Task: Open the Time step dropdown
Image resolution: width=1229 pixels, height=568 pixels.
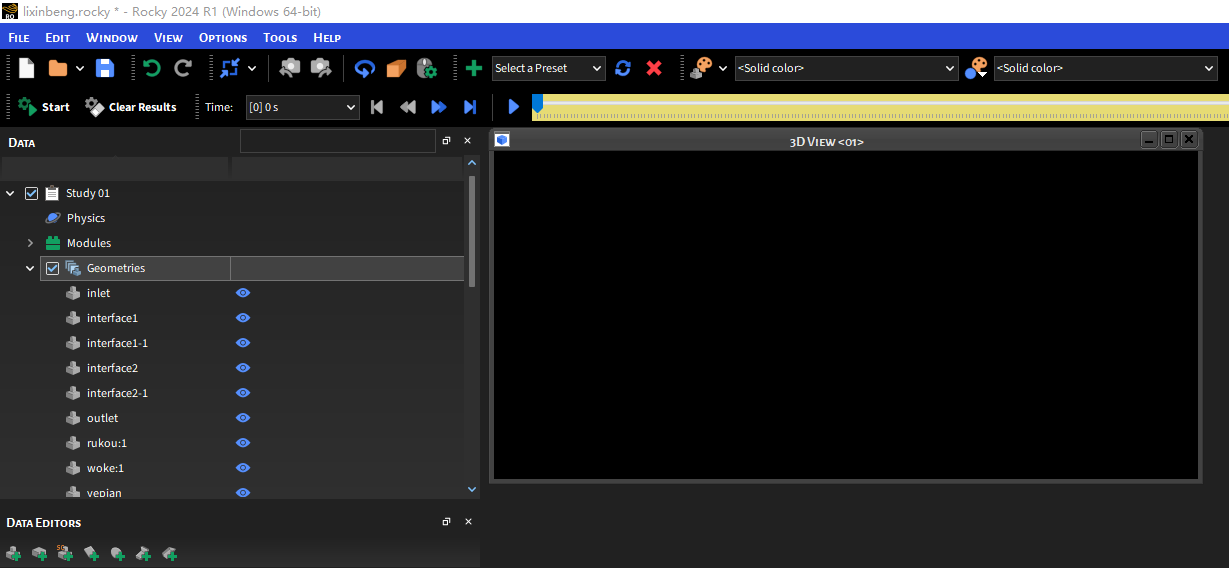Action: (x=302, y=107)
